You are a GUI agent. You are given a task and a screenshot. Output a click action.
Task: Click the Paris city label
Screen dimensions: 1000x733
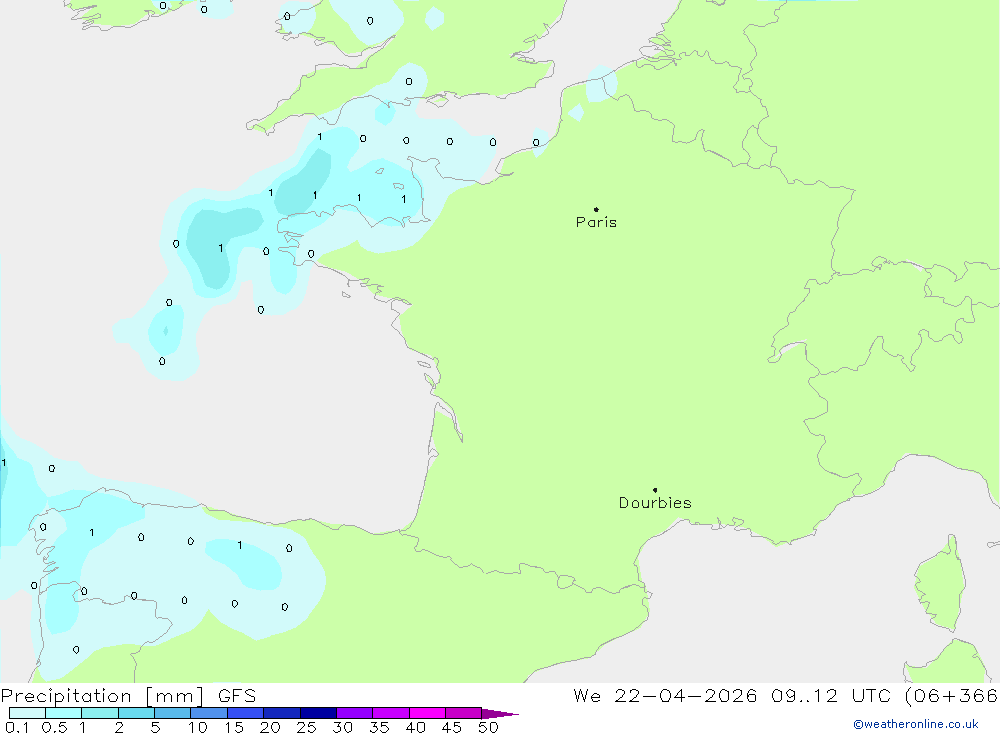point(596,222)
